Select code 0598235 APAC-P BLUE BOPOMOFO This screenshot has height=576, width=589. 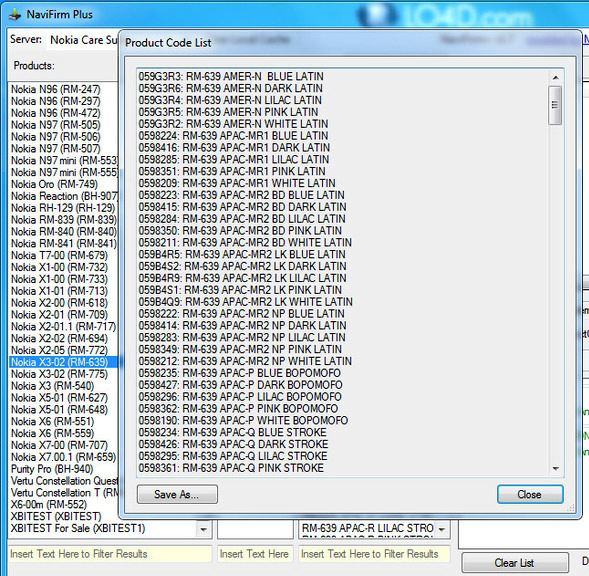pyautogui.click(x=240, y=373)
